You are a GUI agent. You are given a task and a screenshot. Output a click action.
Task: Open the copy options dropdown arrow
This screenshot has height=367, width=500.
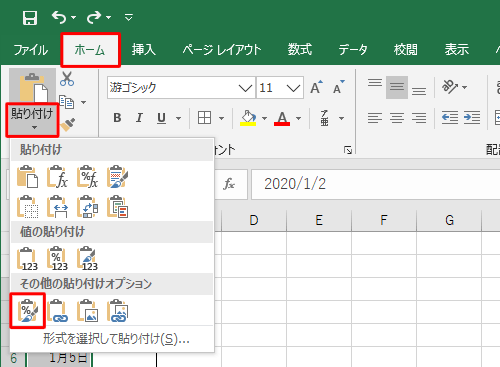84,102
